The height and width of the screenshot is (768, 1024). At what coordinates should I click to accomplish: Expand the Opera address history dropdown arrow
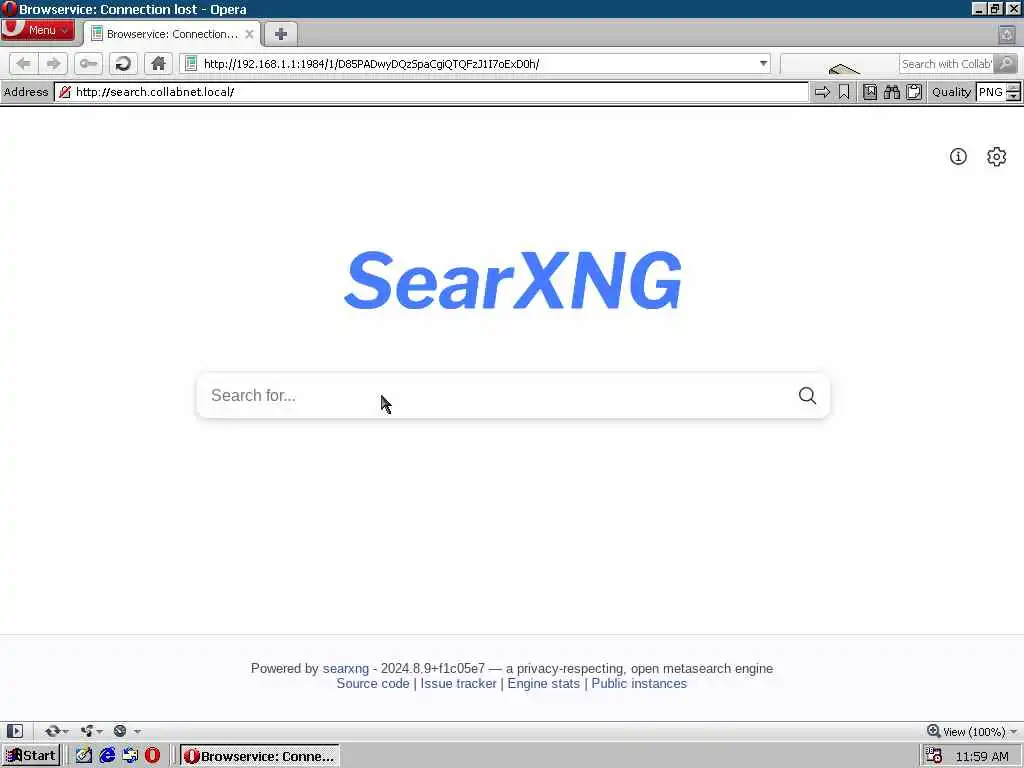(763, 63)
